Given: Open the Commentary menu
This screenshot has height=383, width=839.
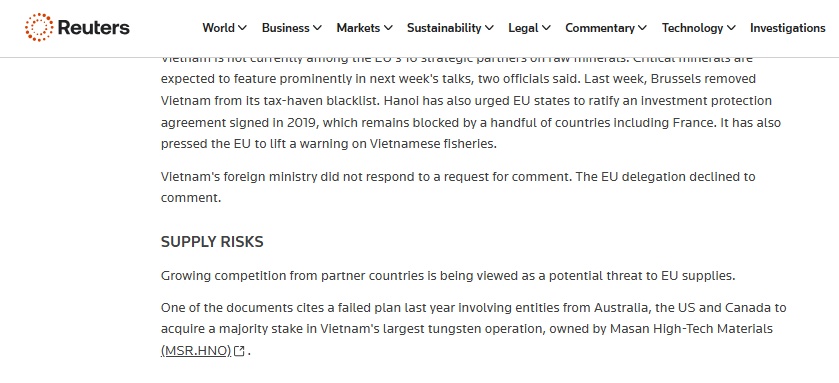Looking at the screenshot, I should pos(600,28).
